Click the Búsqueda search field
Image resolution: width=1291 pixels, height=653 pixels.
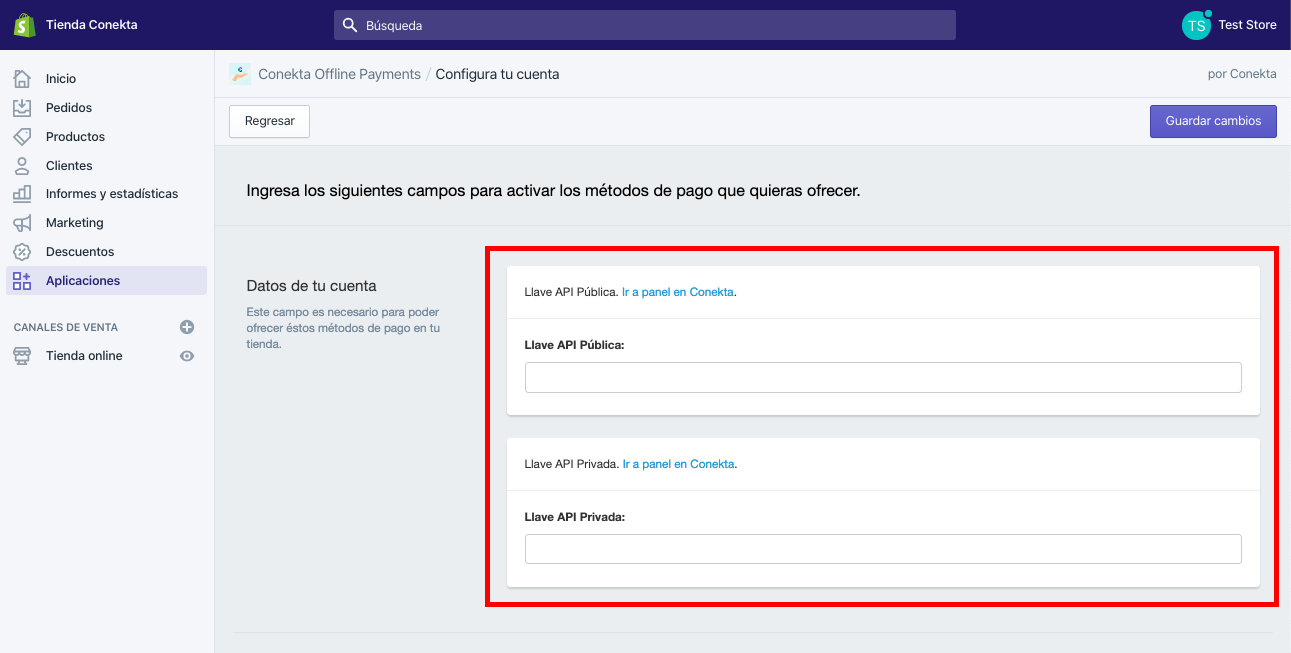(645, 25)
